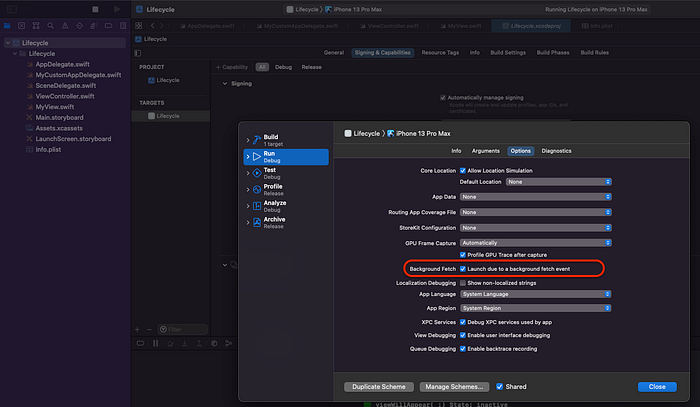Go back with the editor back arrow
Viewport: 700px width, 407px height.
pyautogui.click(x=153, y=26)
